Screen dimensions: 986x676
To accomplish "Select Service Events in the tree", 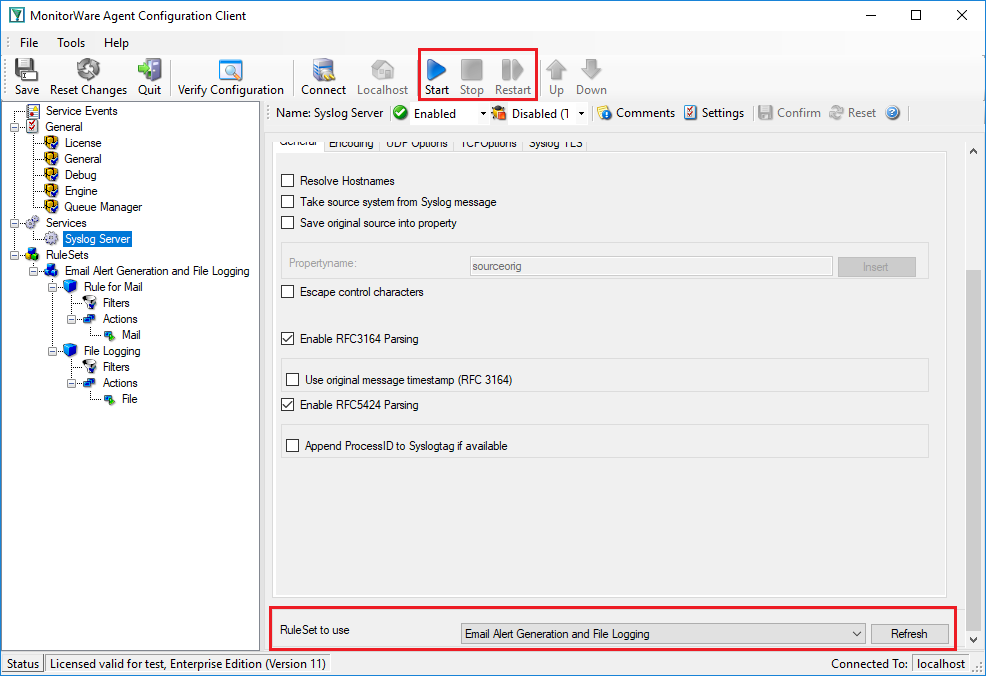I will click(81, 111).
